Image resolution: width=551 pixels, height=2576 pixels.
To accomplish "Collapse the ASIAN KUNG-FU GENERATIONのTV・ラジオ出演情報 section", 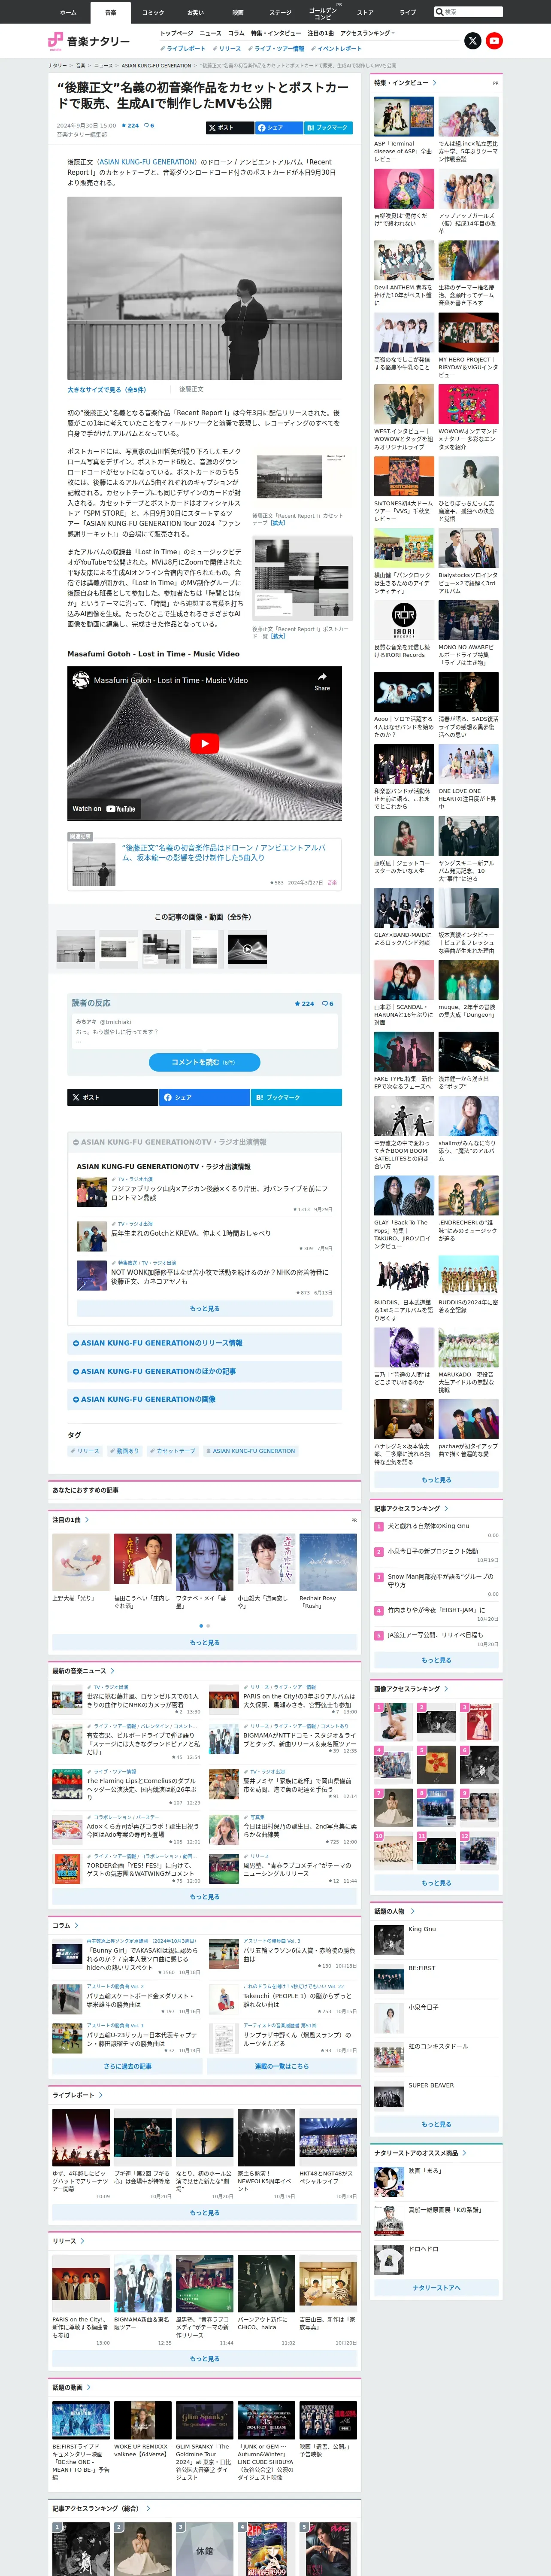I will pos(204,1141).
